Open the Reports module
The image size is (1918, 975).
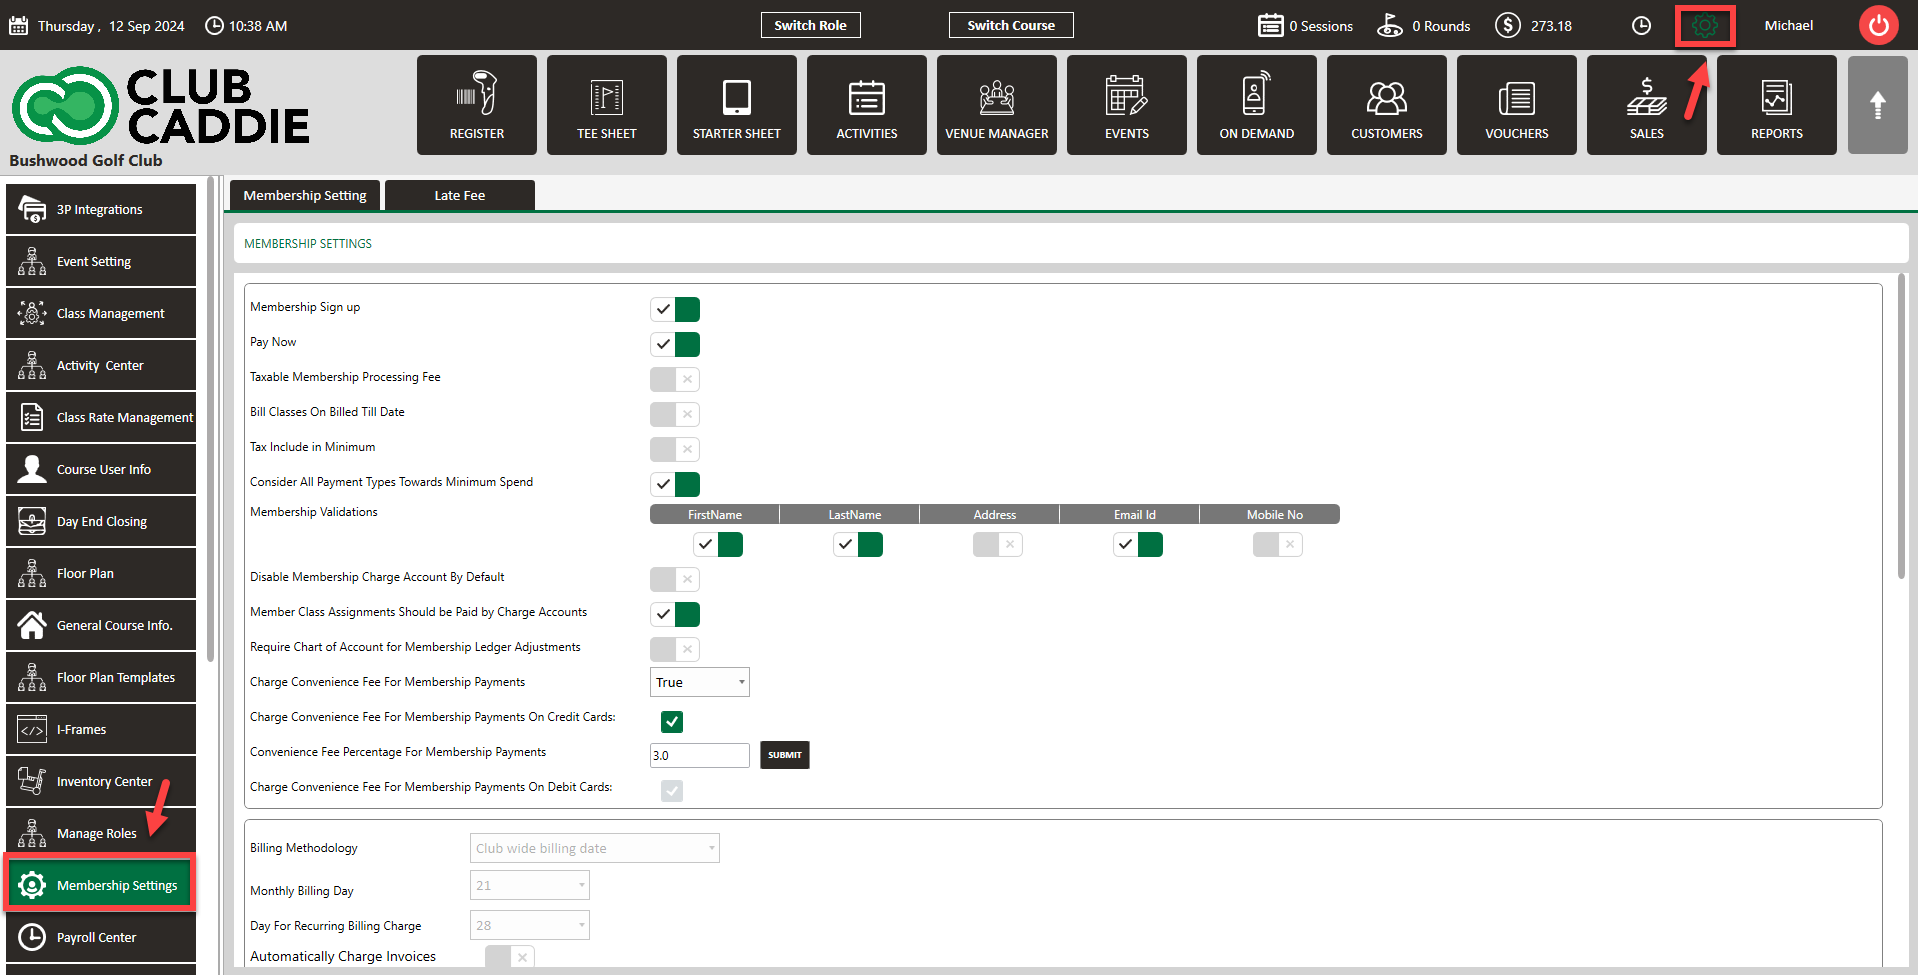coord(1777,105)
